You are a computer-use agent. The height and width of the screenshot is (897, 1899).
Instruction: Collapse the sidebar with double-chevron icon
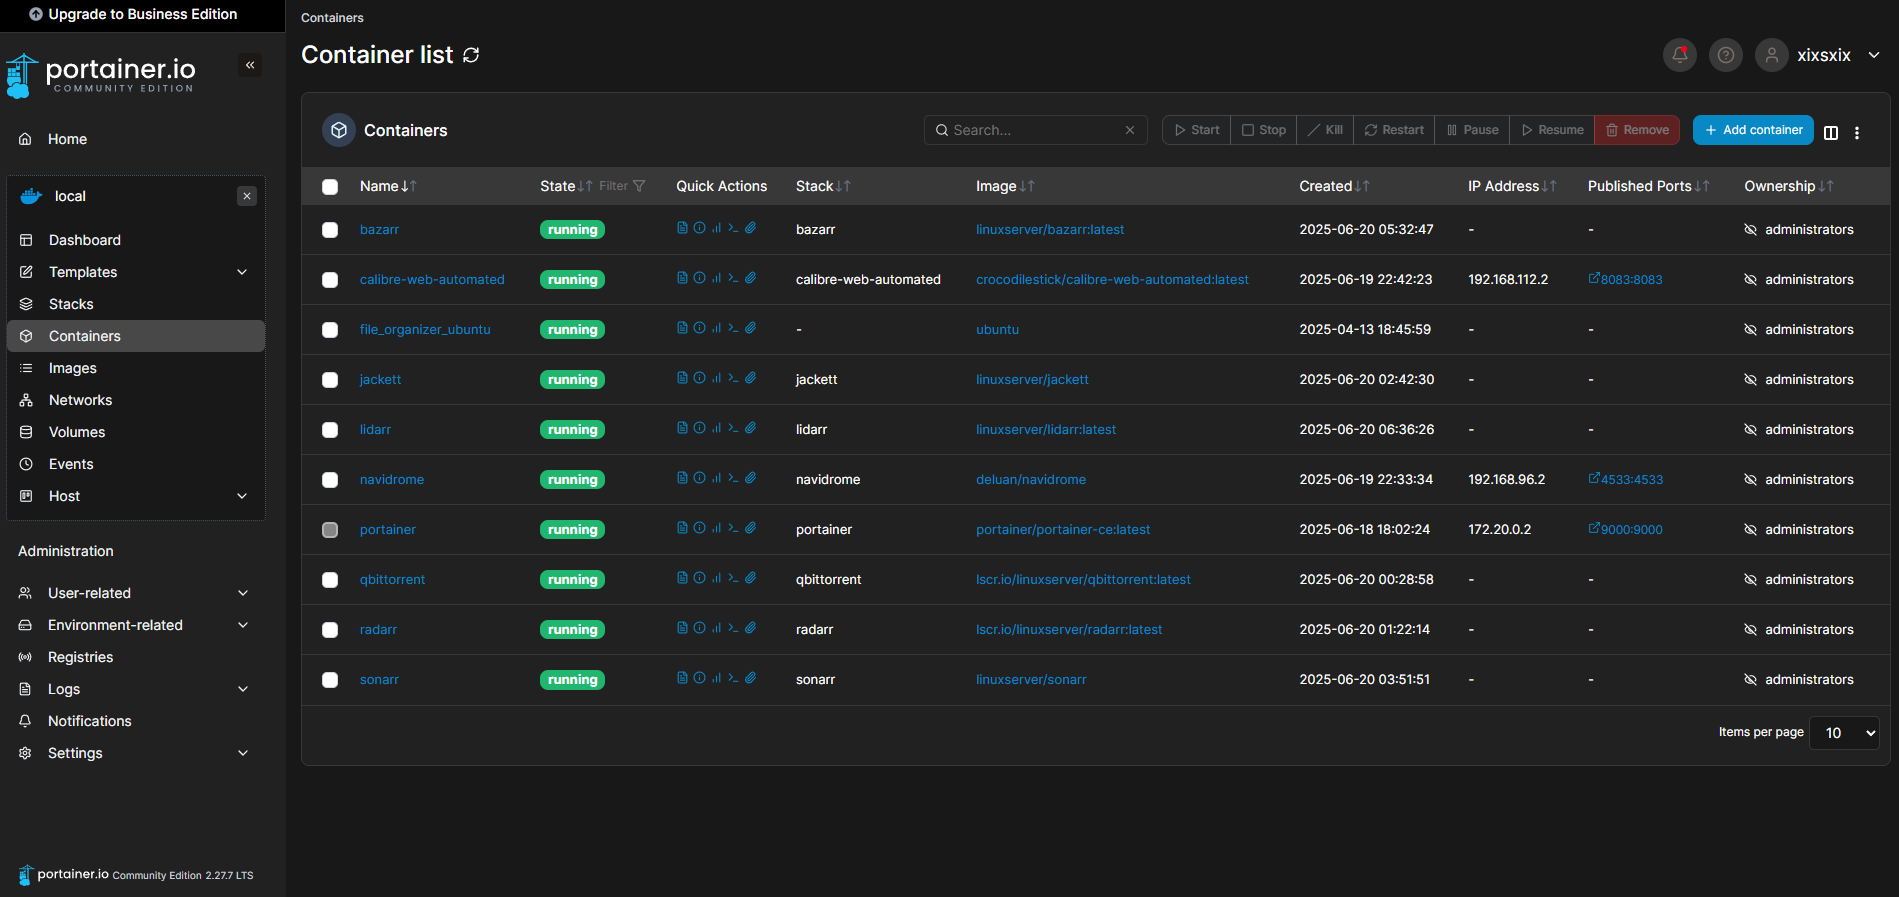250,65
